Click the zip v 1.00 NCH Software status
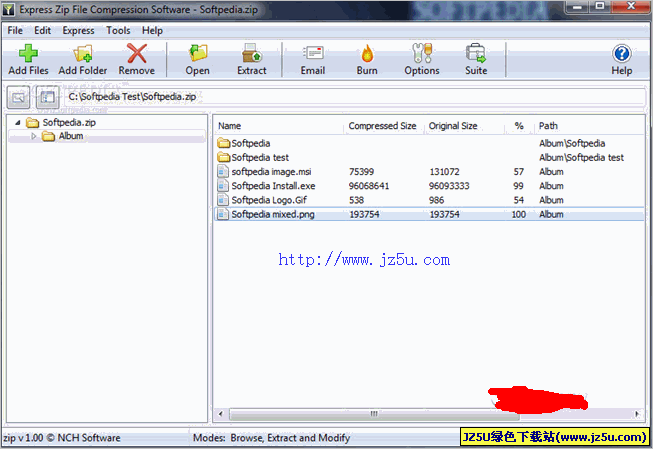 pos(62,438)
